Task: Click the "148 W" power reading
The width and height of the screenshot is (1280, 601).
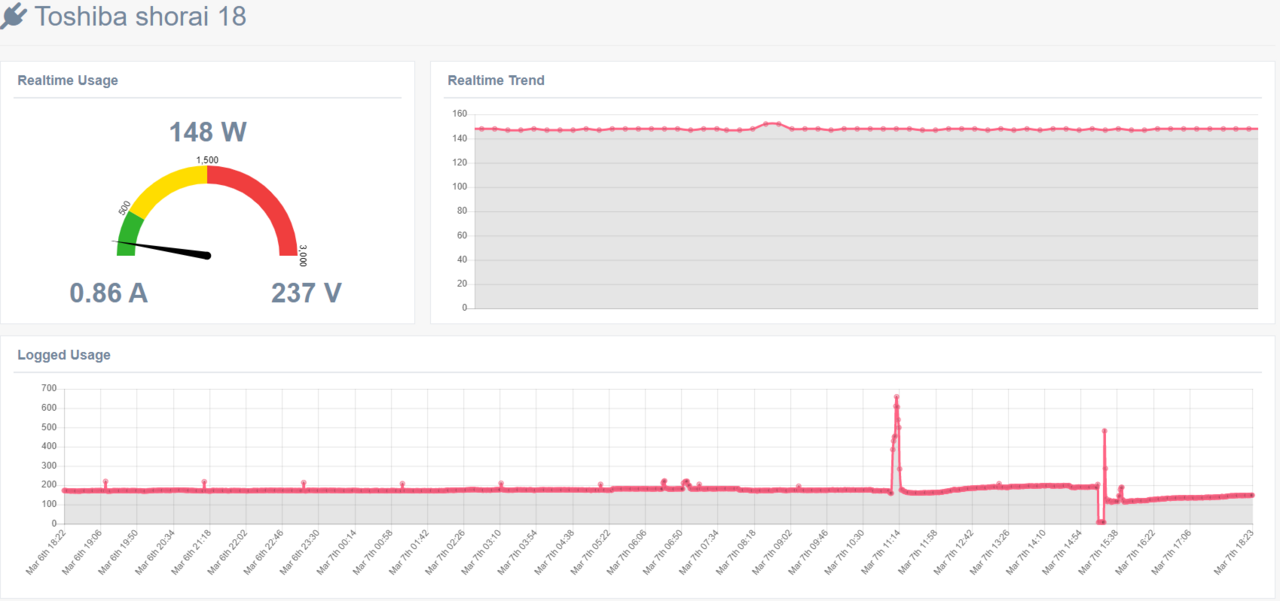Action: 208,132
